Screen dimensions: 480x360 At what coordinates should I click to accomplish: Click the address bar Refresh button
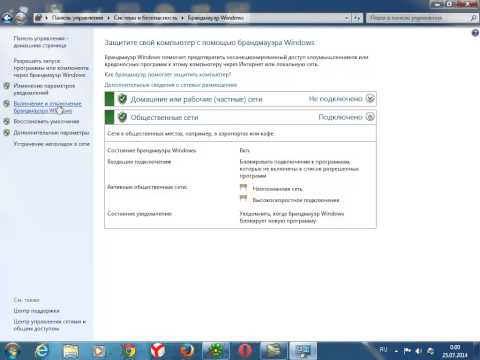pos(357,18)
